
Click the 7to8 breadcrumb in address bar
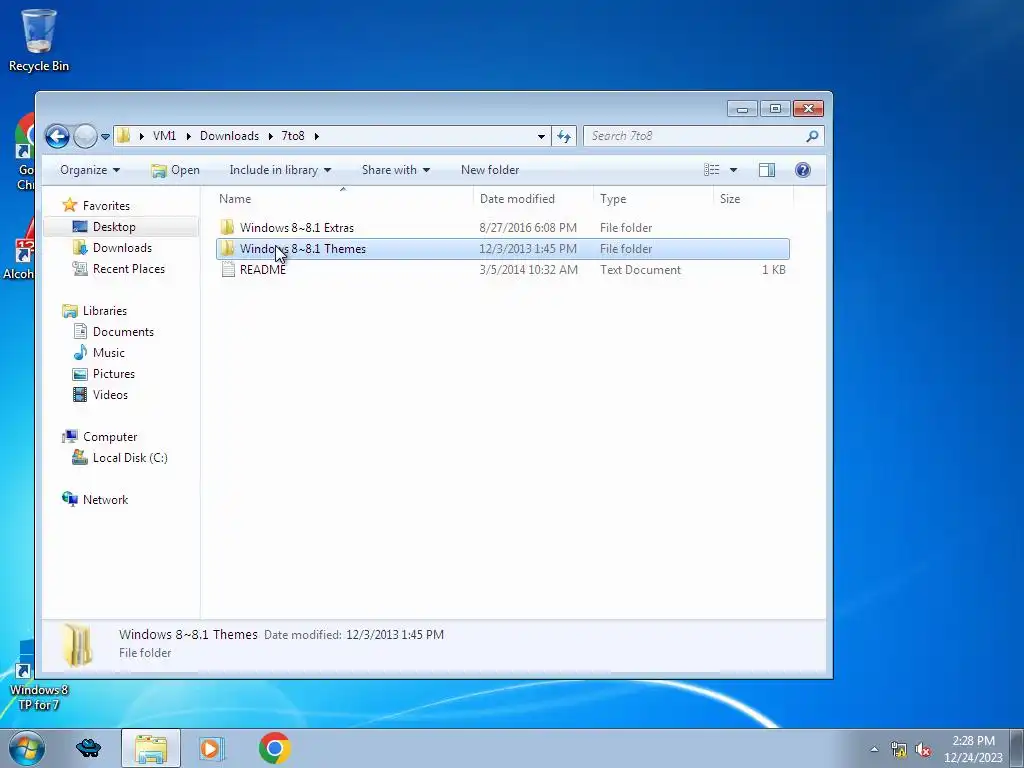293,136
